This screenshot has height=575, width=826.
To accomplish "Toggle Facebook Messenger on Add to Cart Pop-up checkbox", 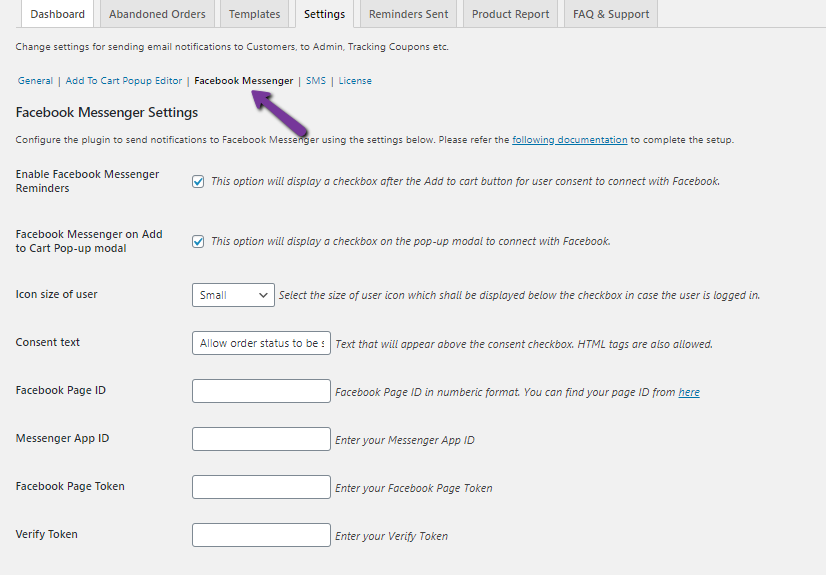I will pos(198,242).
